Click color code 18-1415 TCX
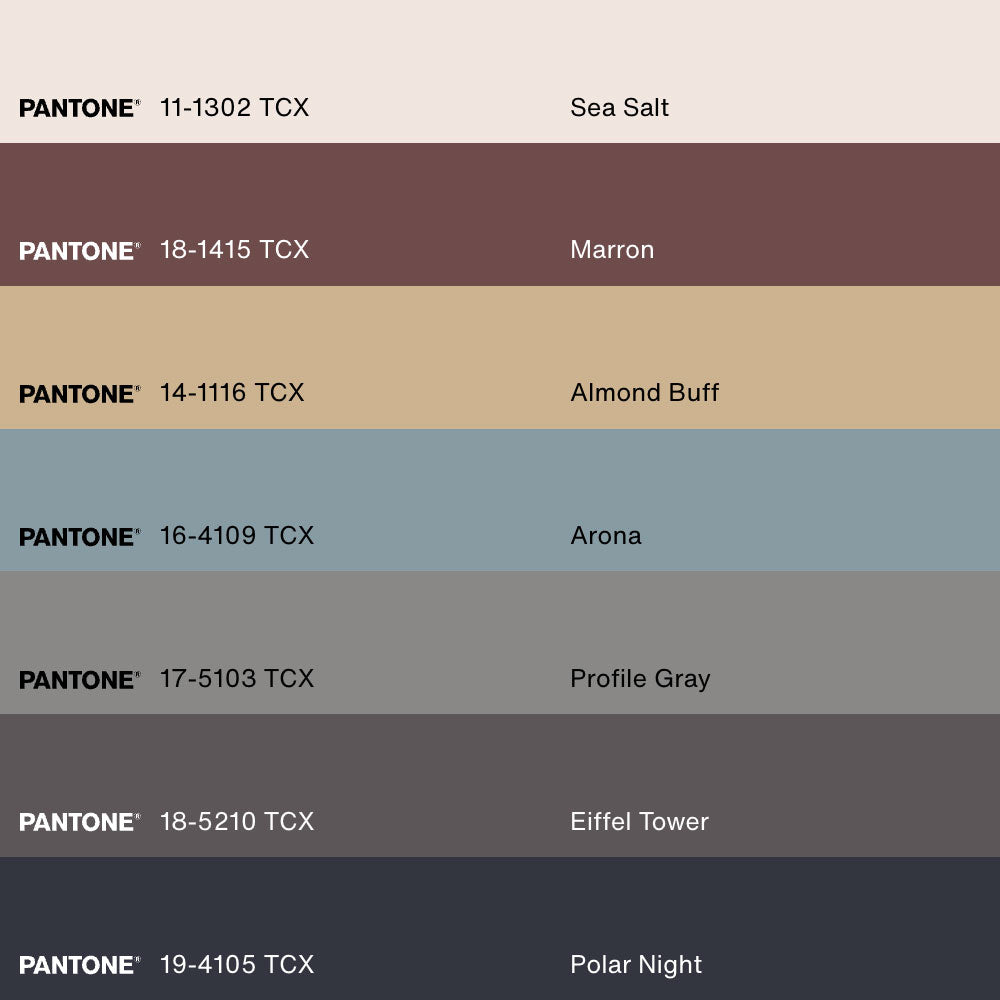This screenshot has width=1000, height=1000. coord(234,250)
